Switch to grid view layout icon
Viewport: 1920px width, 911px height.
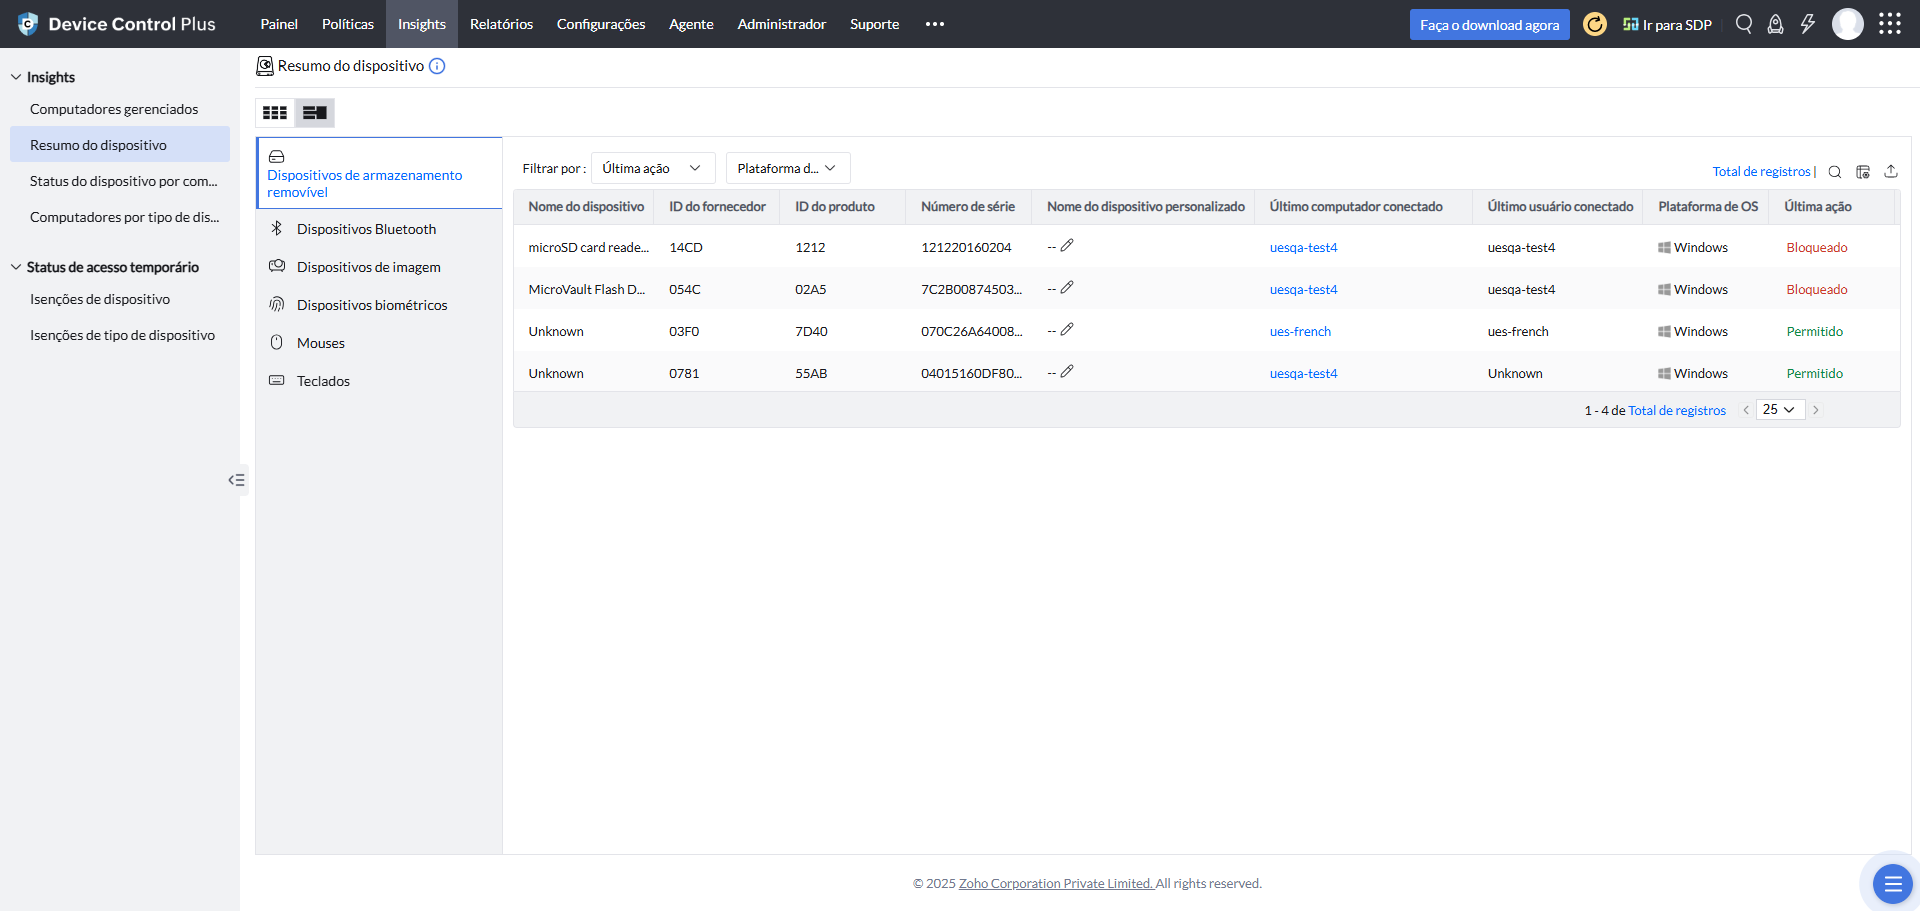(275, 113)
